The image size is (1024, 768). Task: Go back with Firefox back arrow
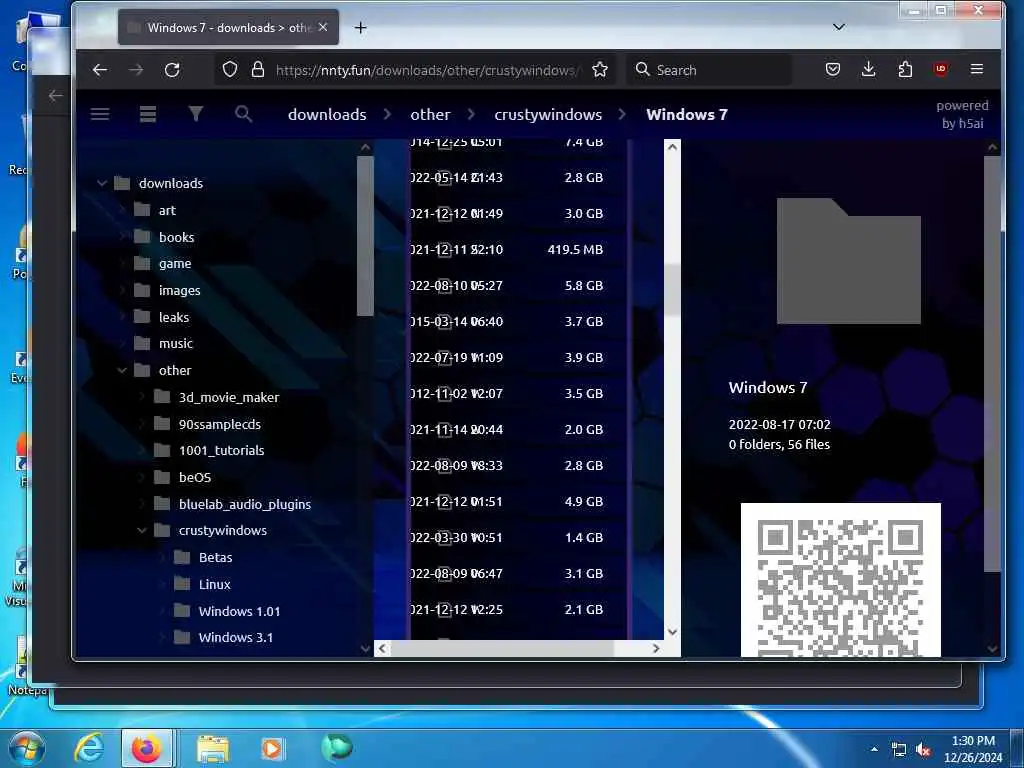100,70
